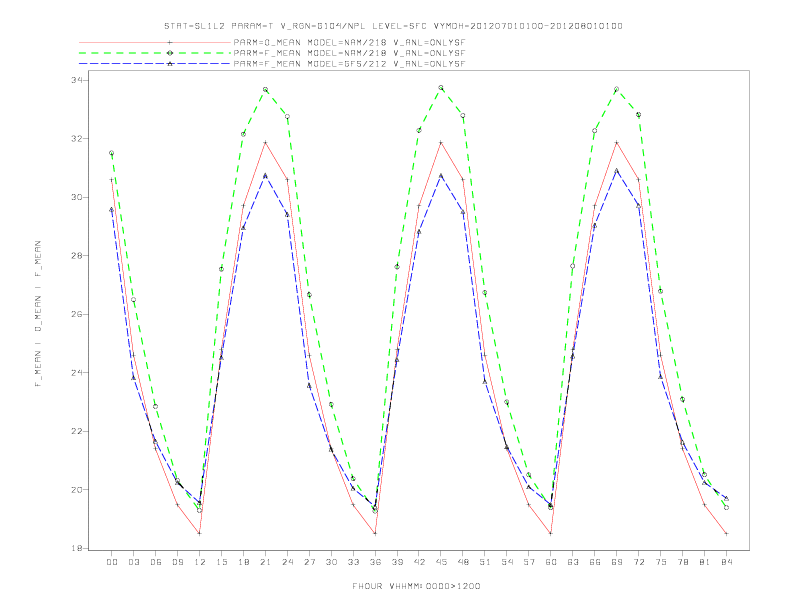Image resolution: width=792 pixels, height=612 pixels.
Task: Click x-axis tick label 30
Action: (x=331, y=562)
